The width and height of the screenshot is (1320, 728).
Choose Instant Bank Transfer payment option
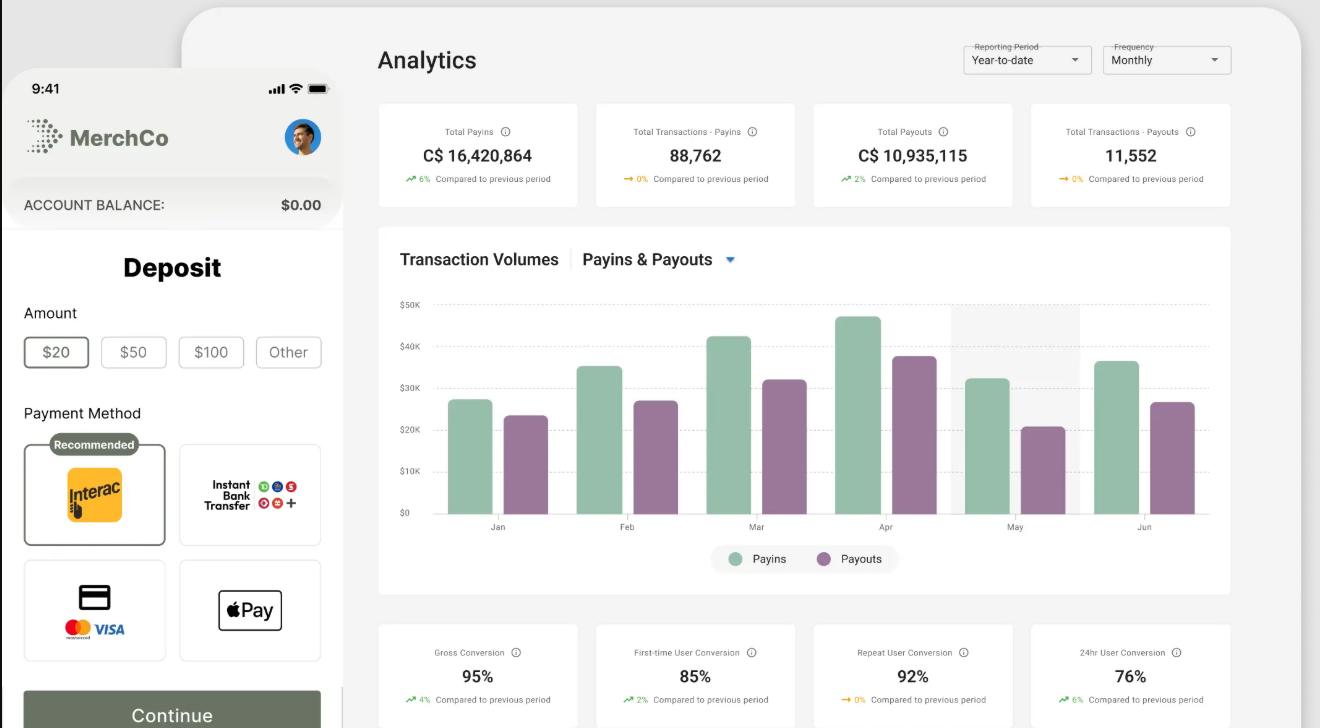coord(250,495)
